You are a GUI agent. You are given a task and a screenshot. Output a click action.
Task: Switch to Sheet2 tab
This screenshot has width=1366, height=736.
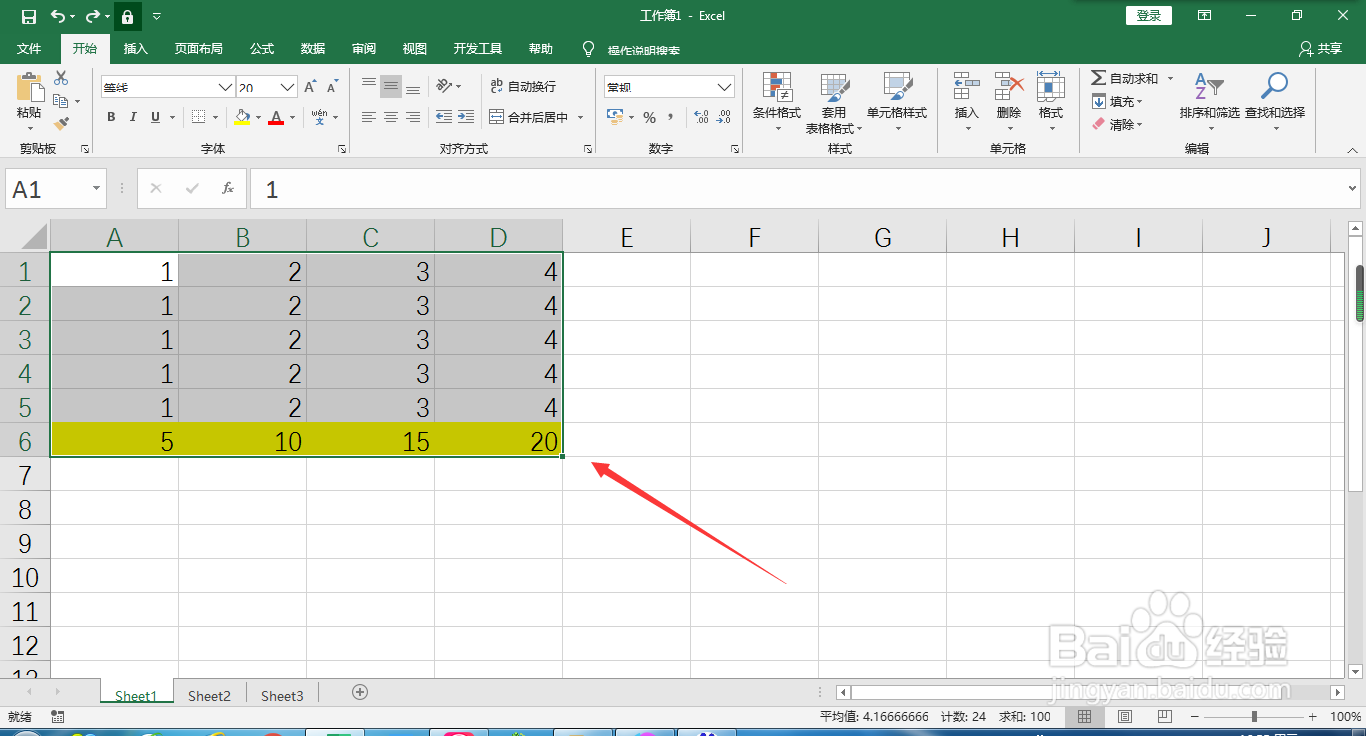(x=209, y=696)
